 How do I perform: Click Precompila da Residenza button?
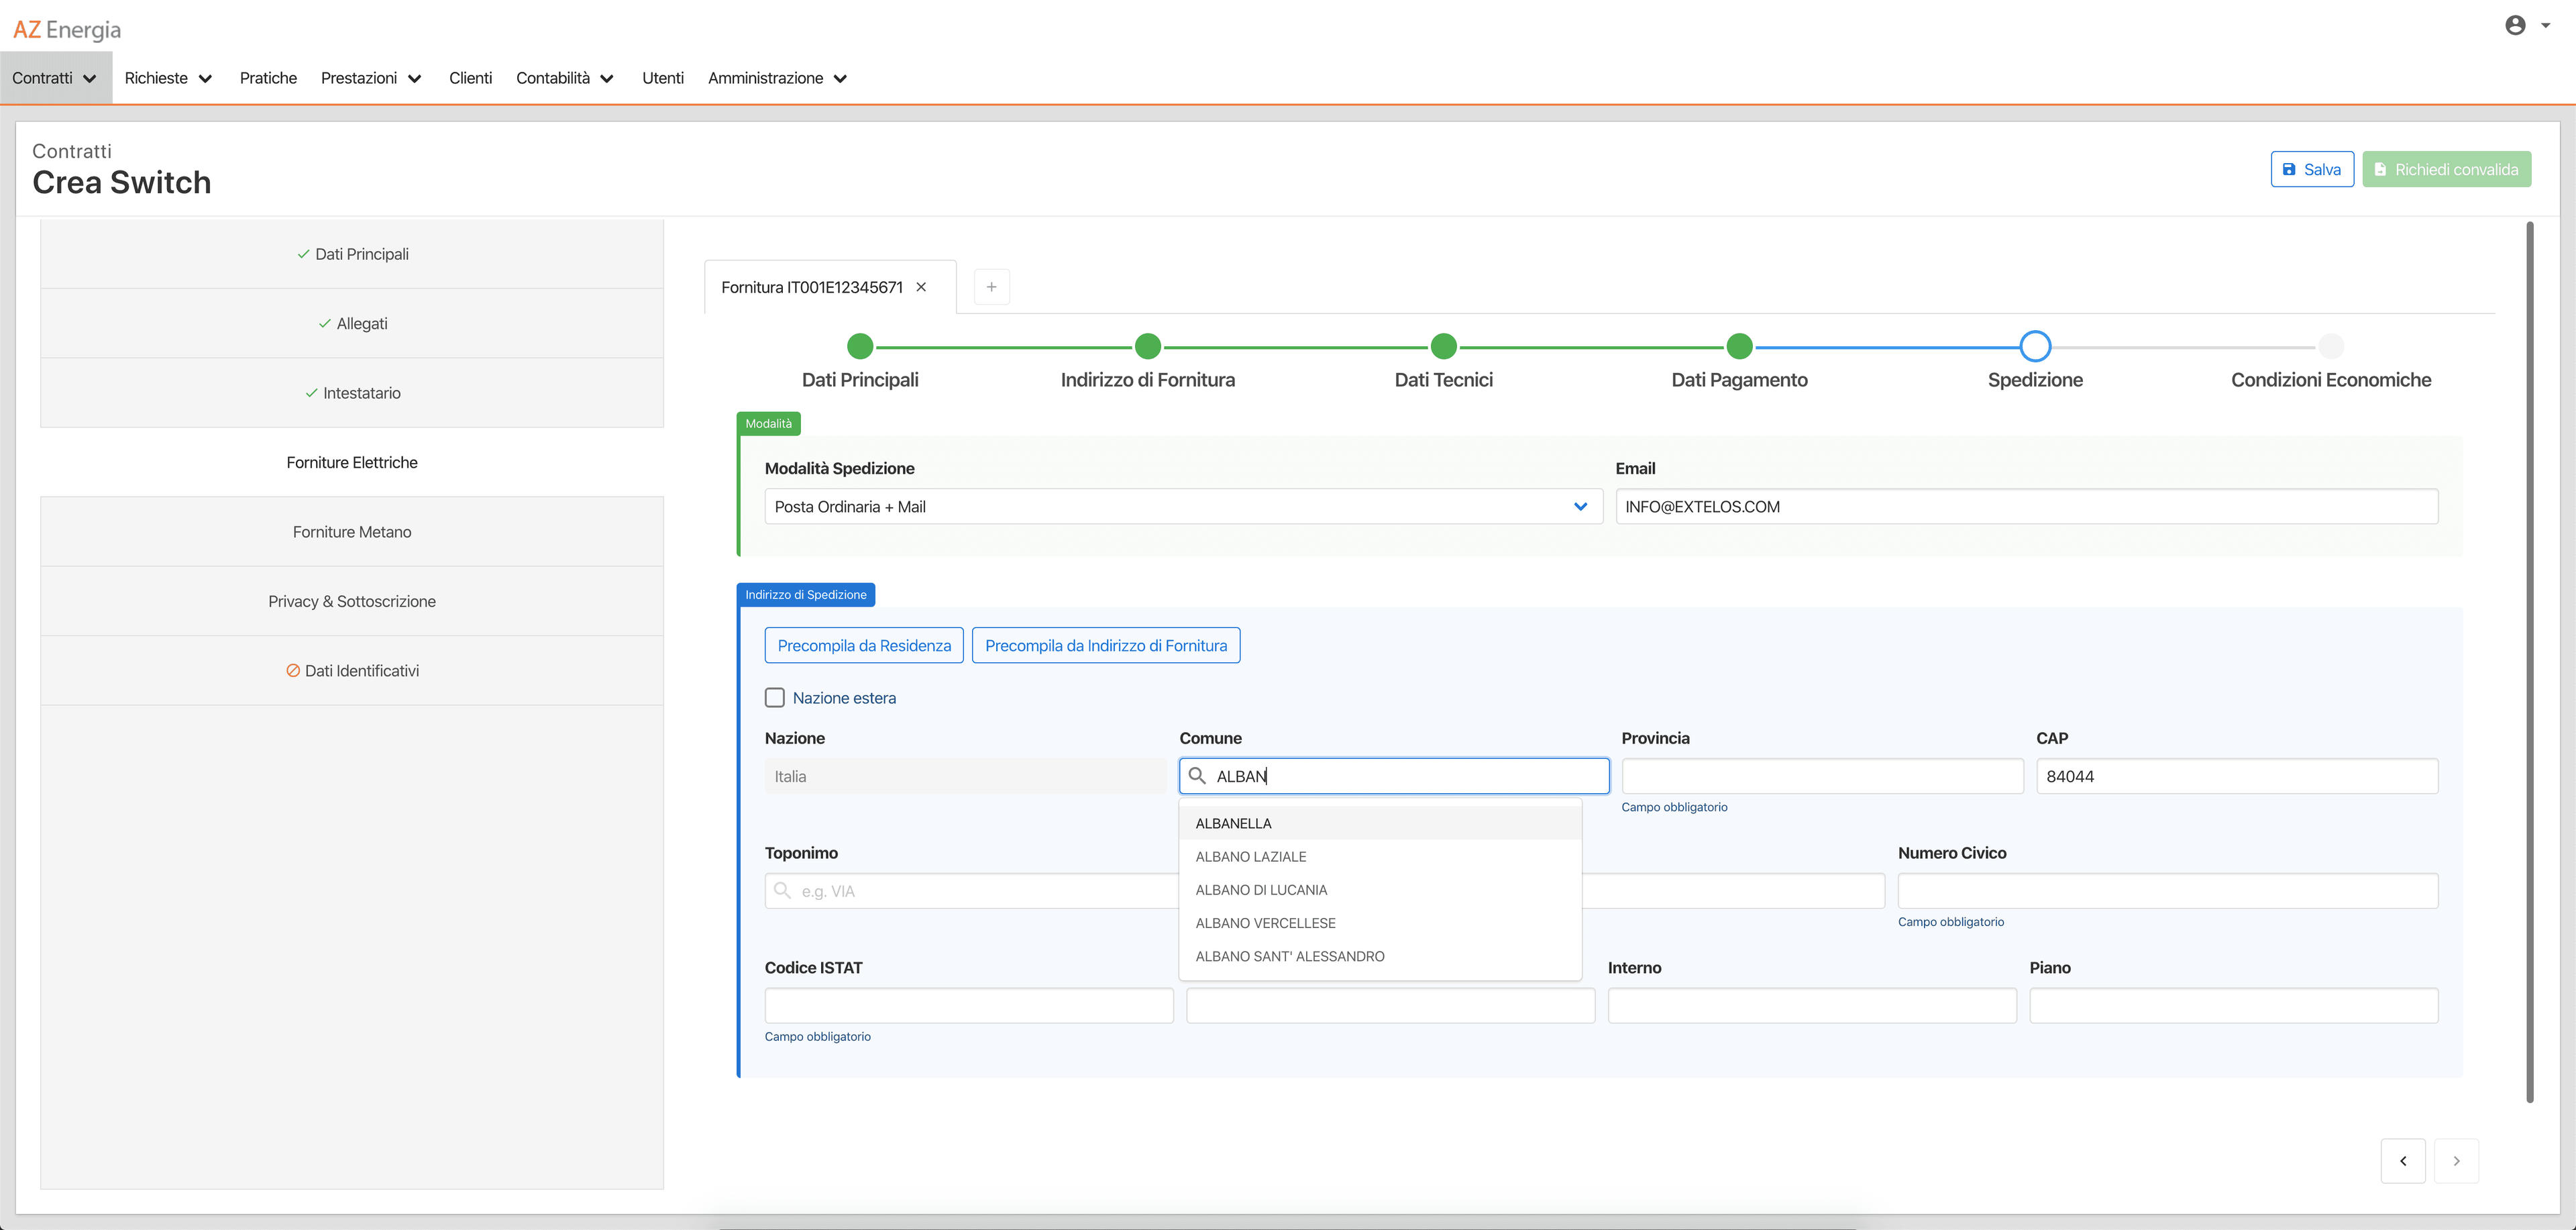point(864,646)
